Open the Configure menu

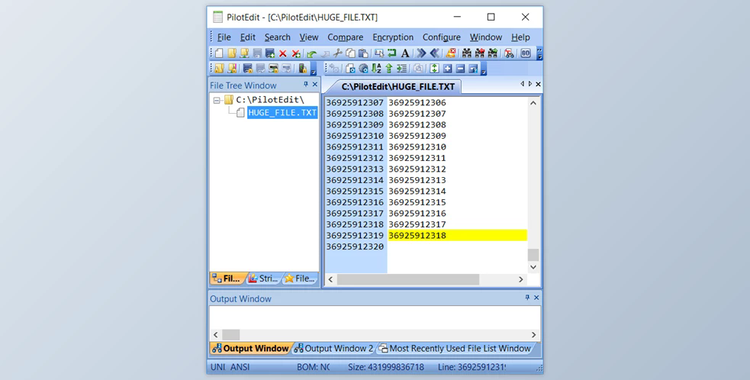coord(441,37)
